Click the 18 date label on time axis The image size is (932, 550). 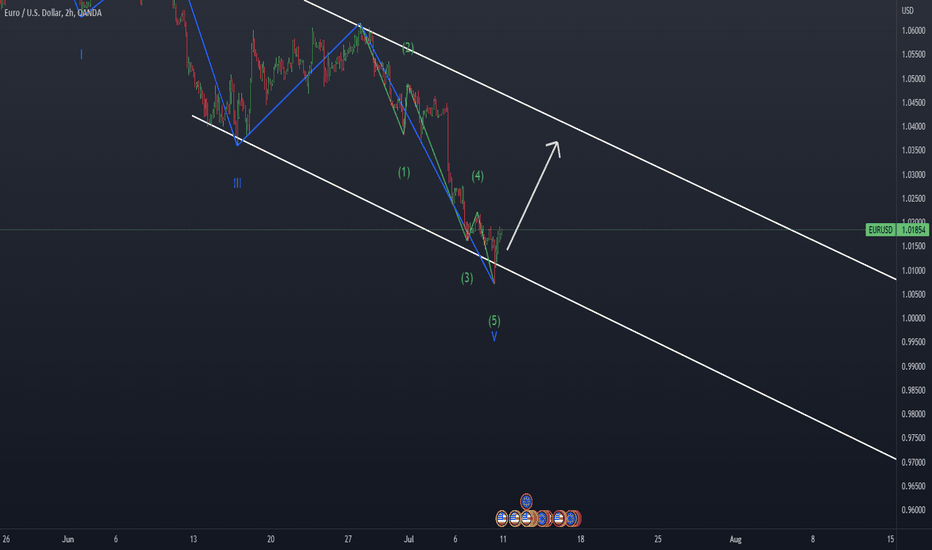(x=581, y=539)
